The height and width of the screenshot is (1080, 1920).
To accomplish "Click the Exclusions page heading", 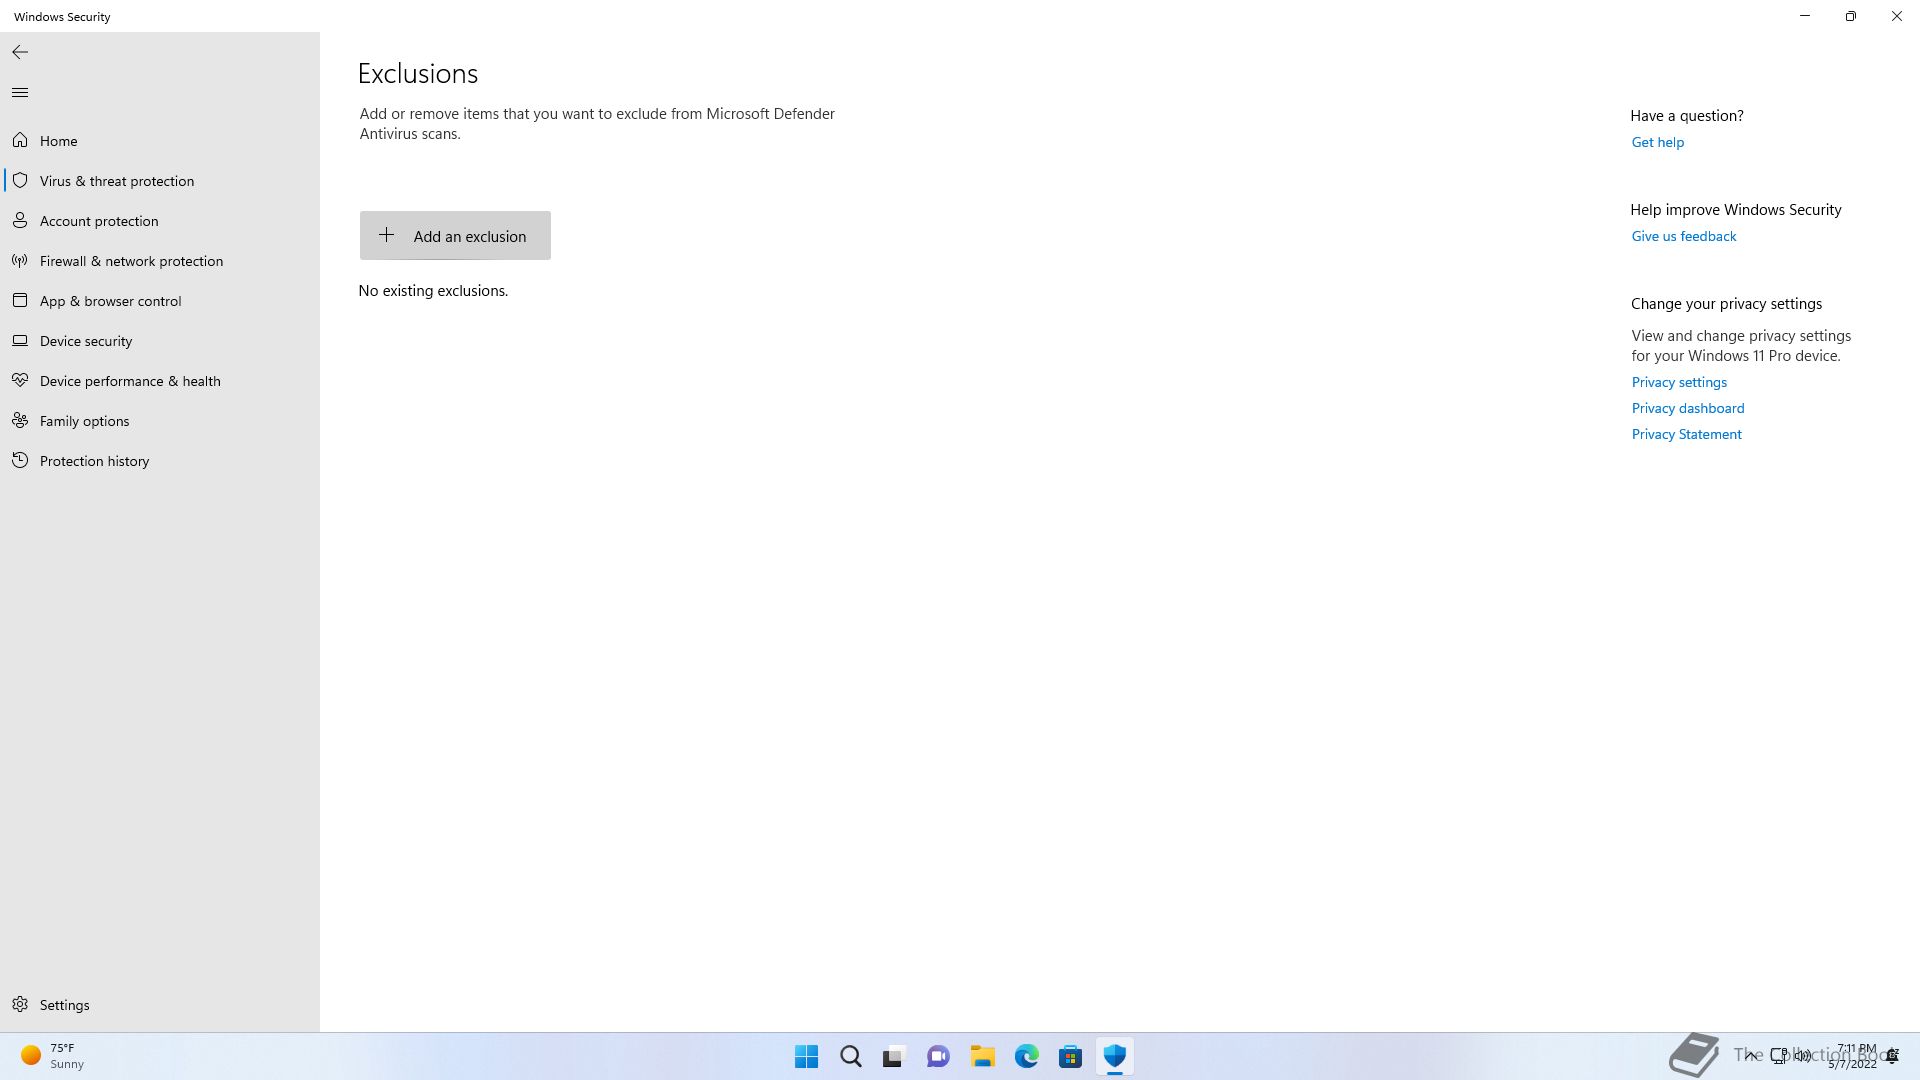I will 418,74.
